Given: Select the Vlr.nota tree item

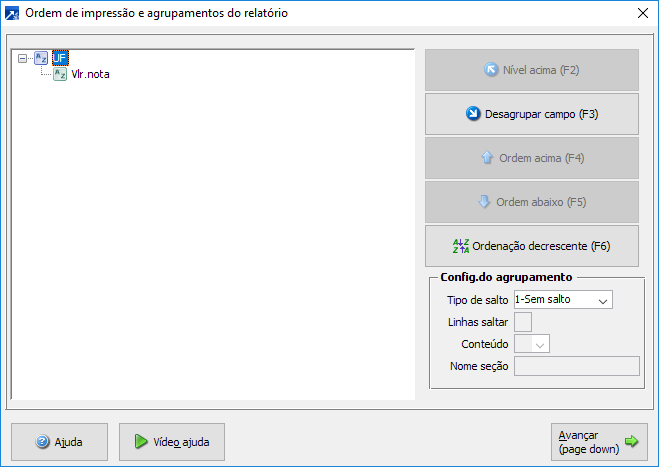Looking at the screenshot, I should [90, 74].
